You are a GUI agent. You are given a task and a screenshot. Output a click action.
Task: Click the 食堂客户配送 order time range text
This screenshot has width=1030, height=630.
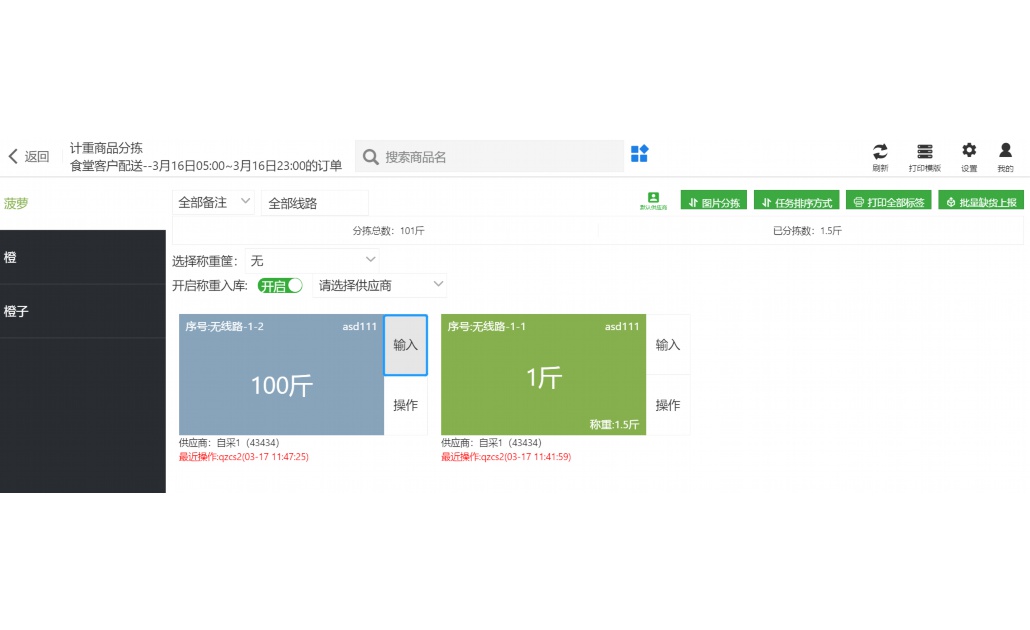click(x=206, y=166)
